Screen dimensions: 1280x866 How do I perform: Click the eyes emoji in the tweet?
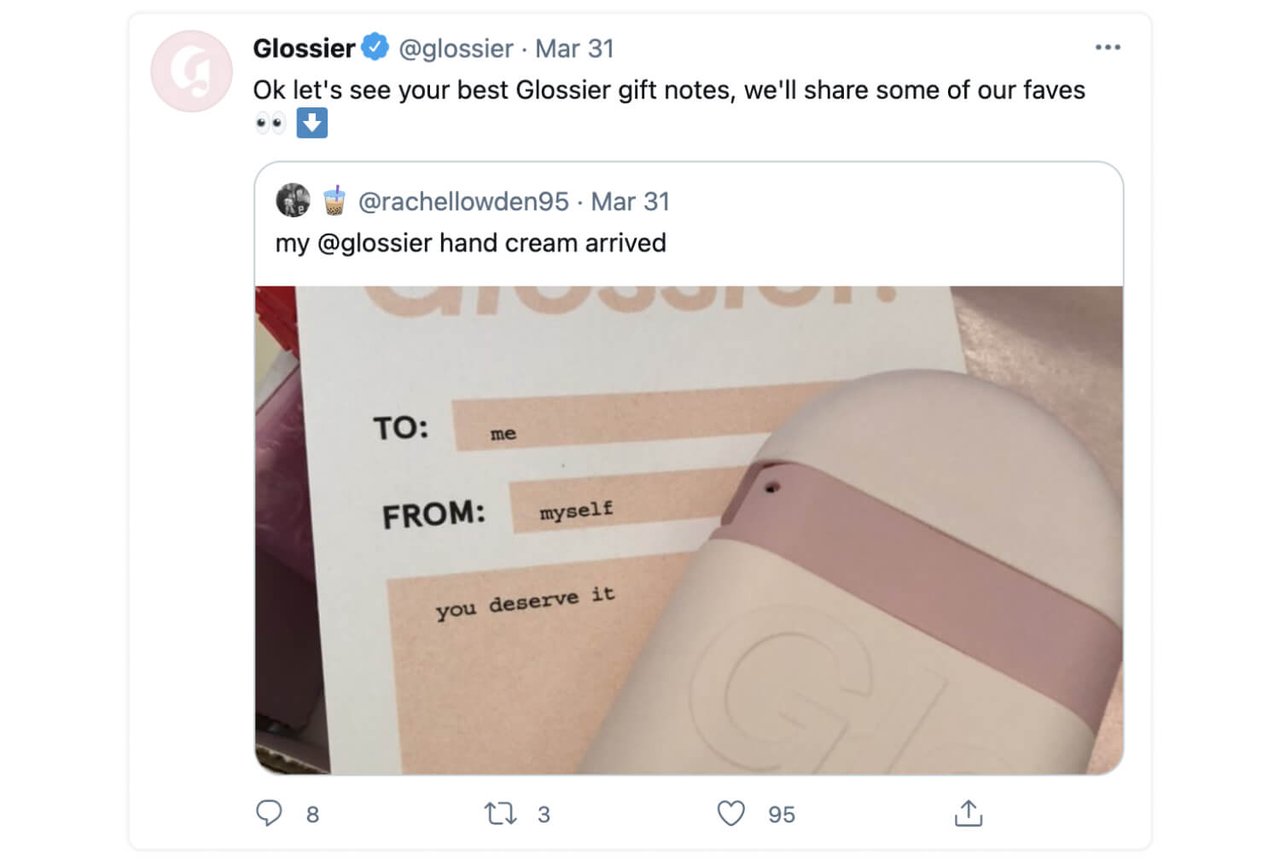pyautogui.click(x=270, y=123)
